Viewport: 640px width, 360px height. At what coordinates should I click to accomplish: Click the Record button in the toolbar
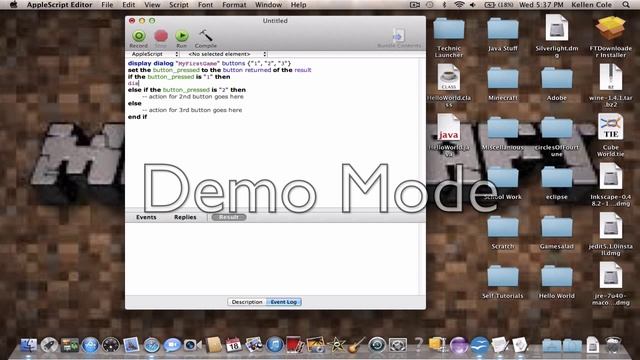(138, 39)
